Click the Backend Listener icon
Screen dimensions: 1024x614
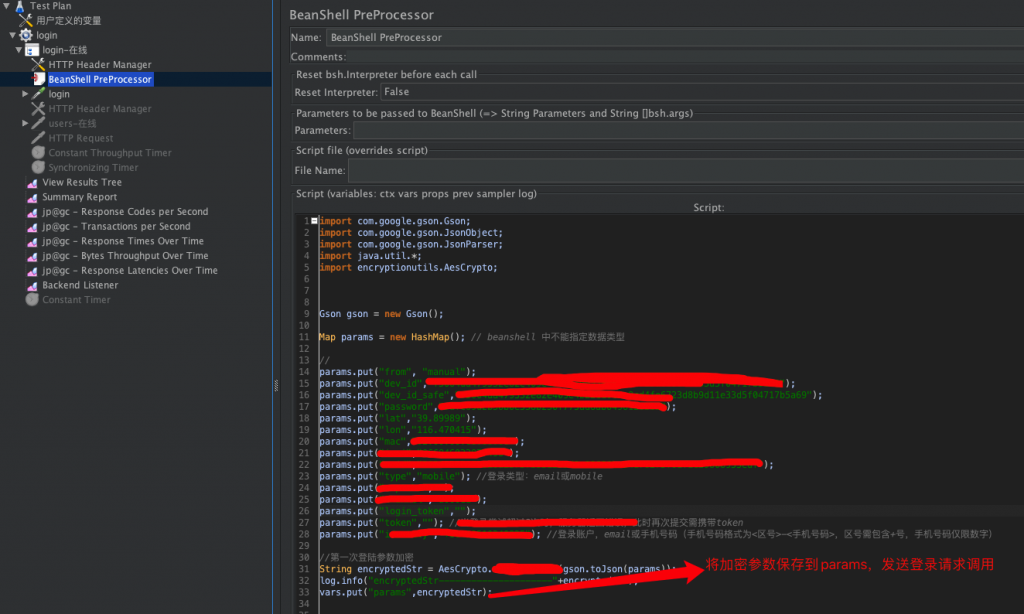(x=32, y=286)
